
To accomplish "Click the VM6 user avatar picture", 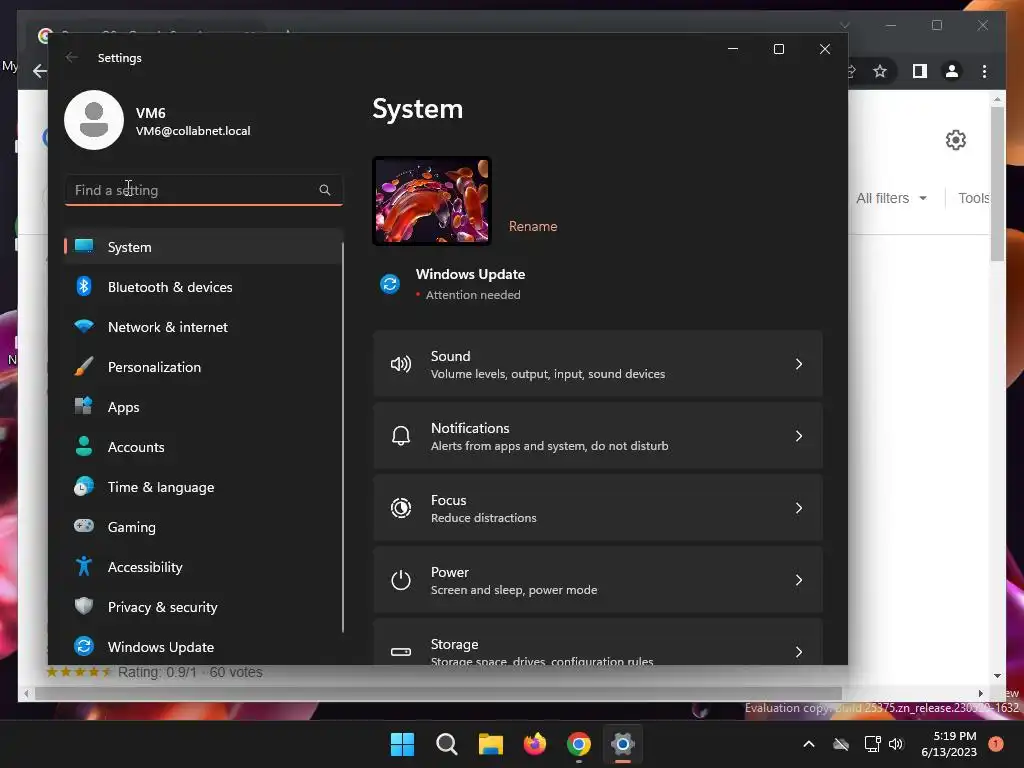I will (94, 120).
